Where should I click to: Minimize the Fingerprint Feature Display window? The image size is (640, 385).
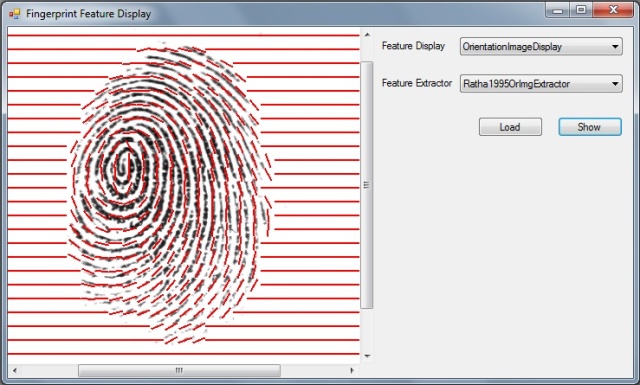coord(558,10)
